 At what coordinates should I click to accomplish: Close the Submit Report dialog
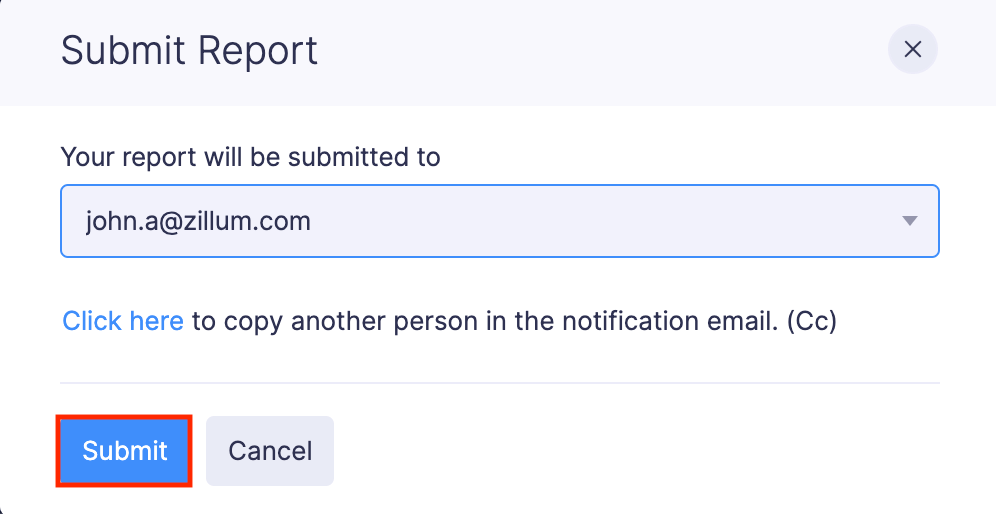point(912,50)
